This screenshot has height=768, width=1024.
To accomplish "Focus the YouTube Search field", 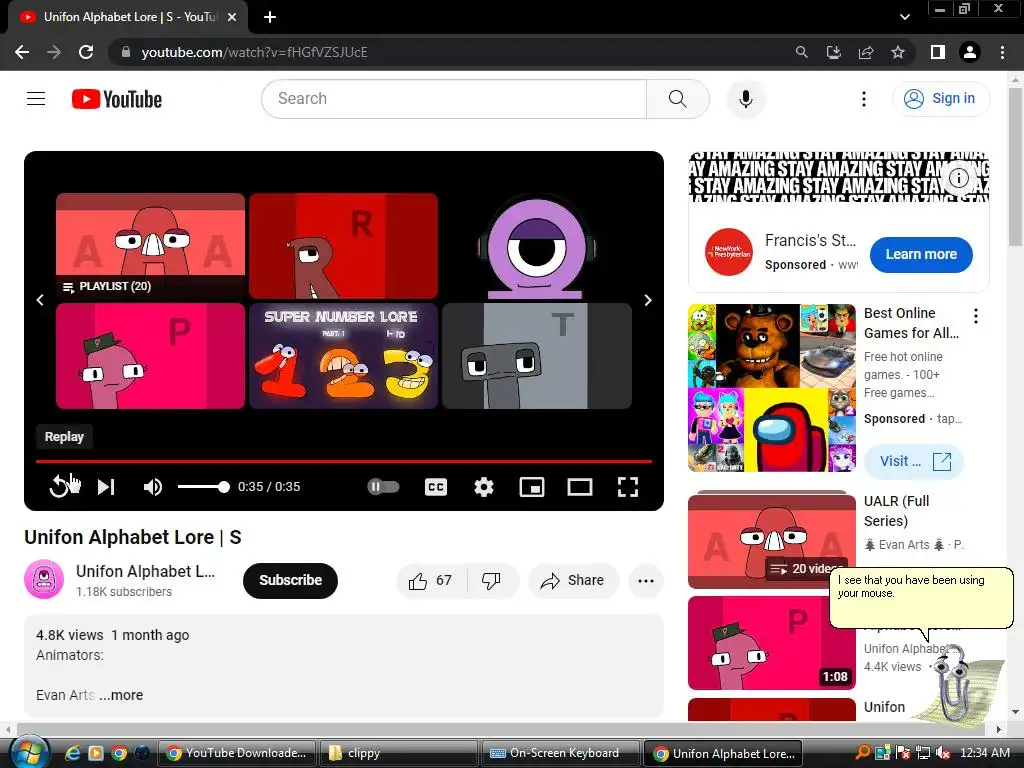I will [454, 99].
